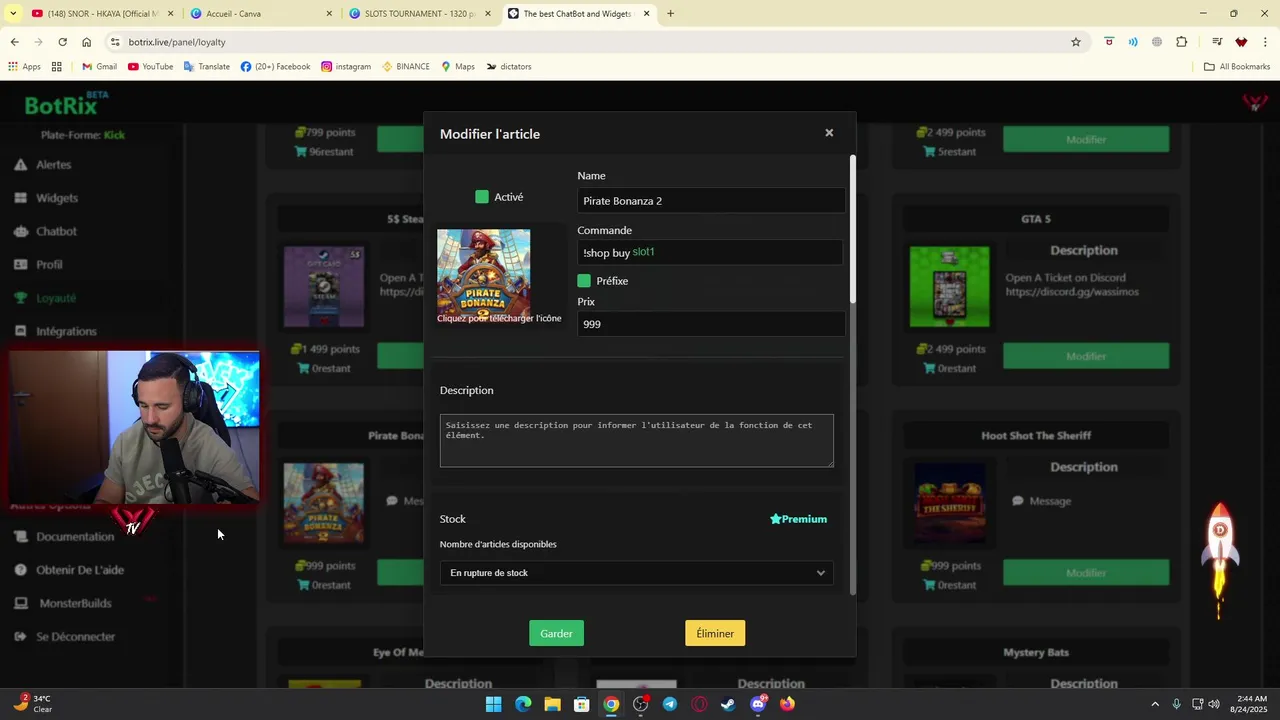Open Chatbot in the sidebar
This screenshot has width=1280, height=720.
tap(56, 231)
